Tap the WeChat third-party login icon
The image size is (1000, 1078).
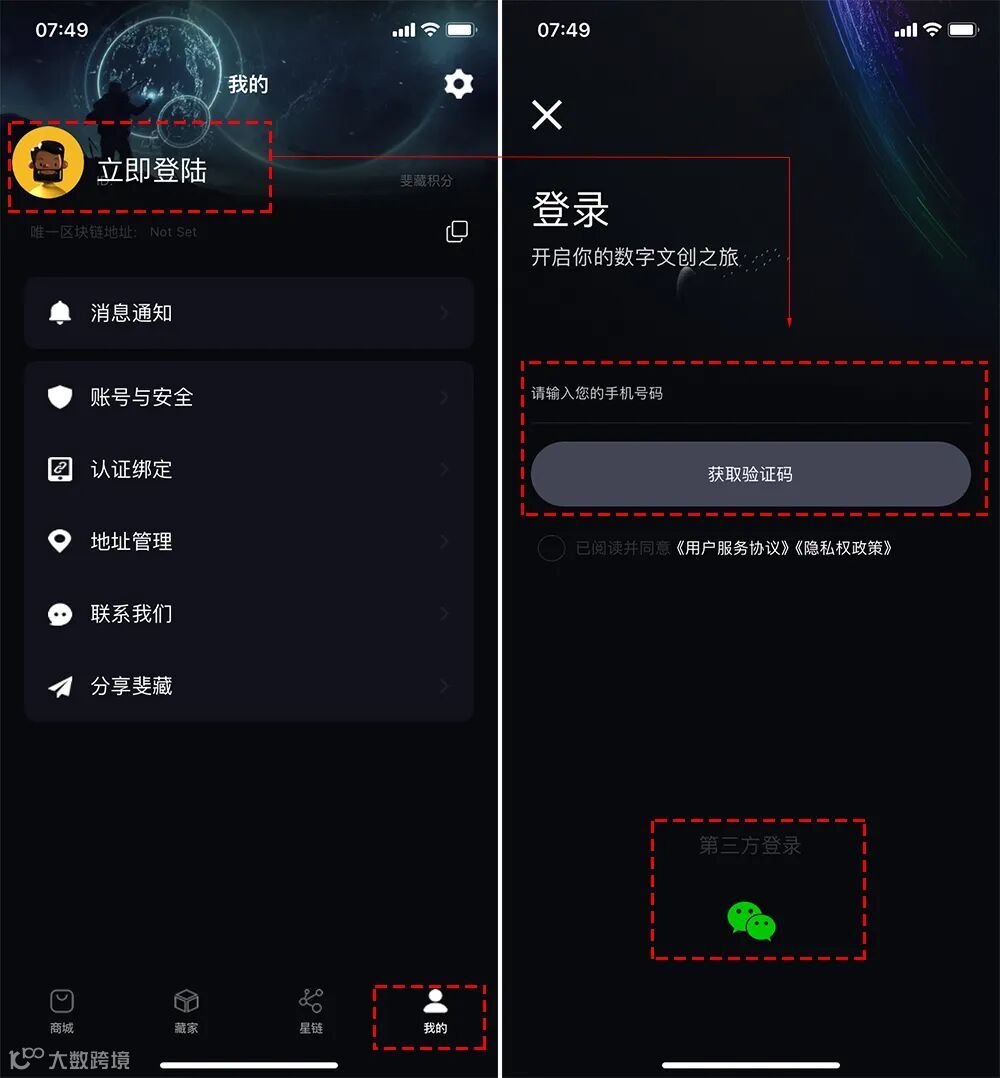click(x=751, y=921)
